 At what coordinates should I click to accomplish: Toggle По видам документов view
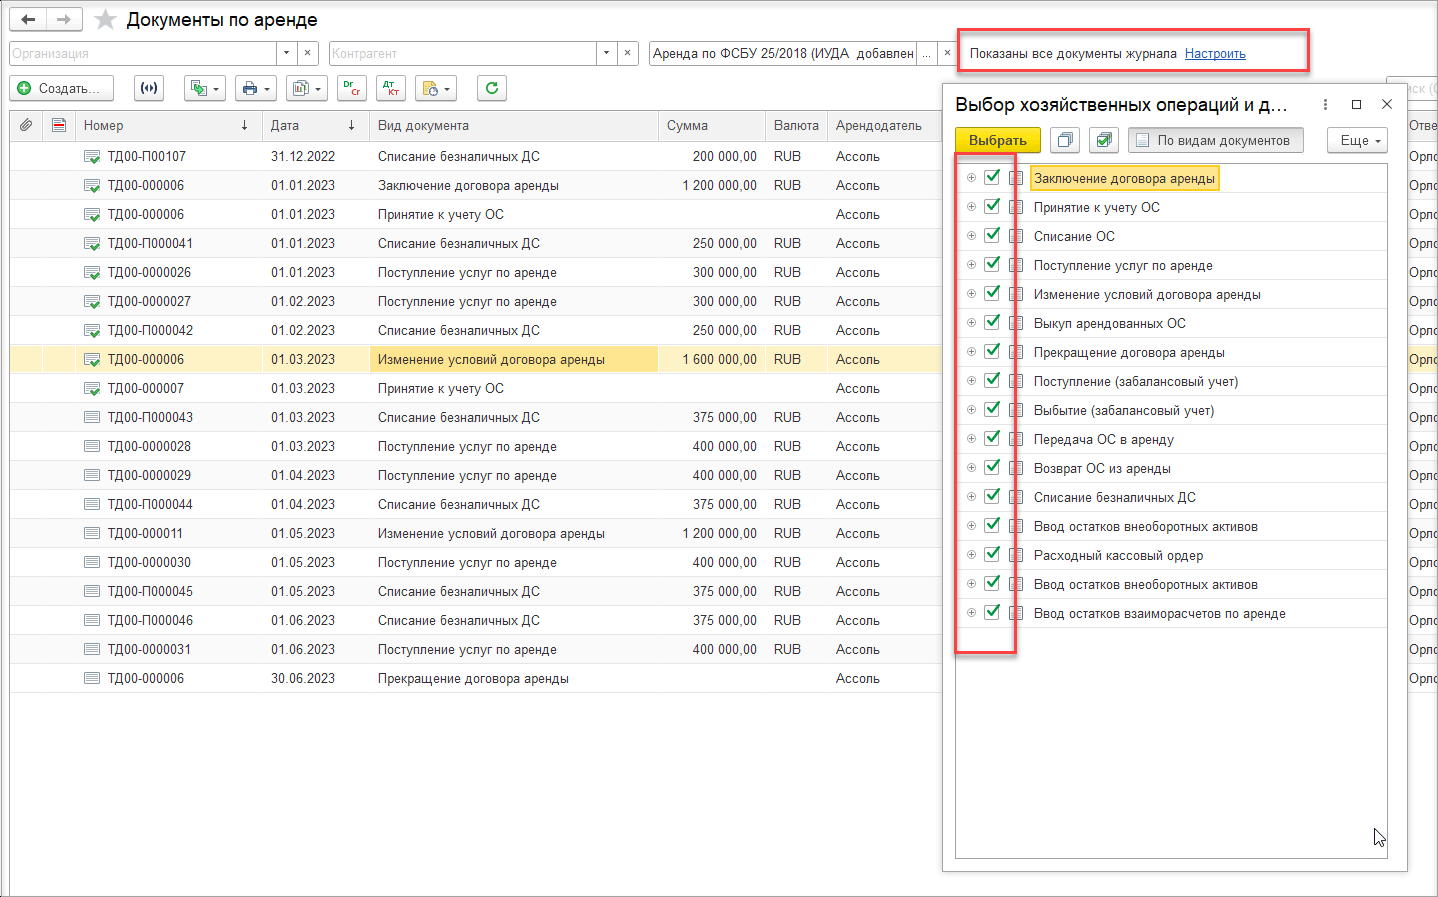click(1215, 140)
